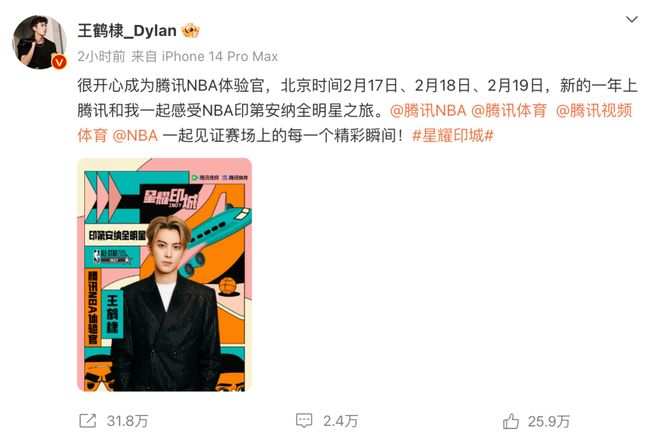Viewport: 660px width, 440px height.
Task: Open the @NBA mention link
Action: click(135, 136)
